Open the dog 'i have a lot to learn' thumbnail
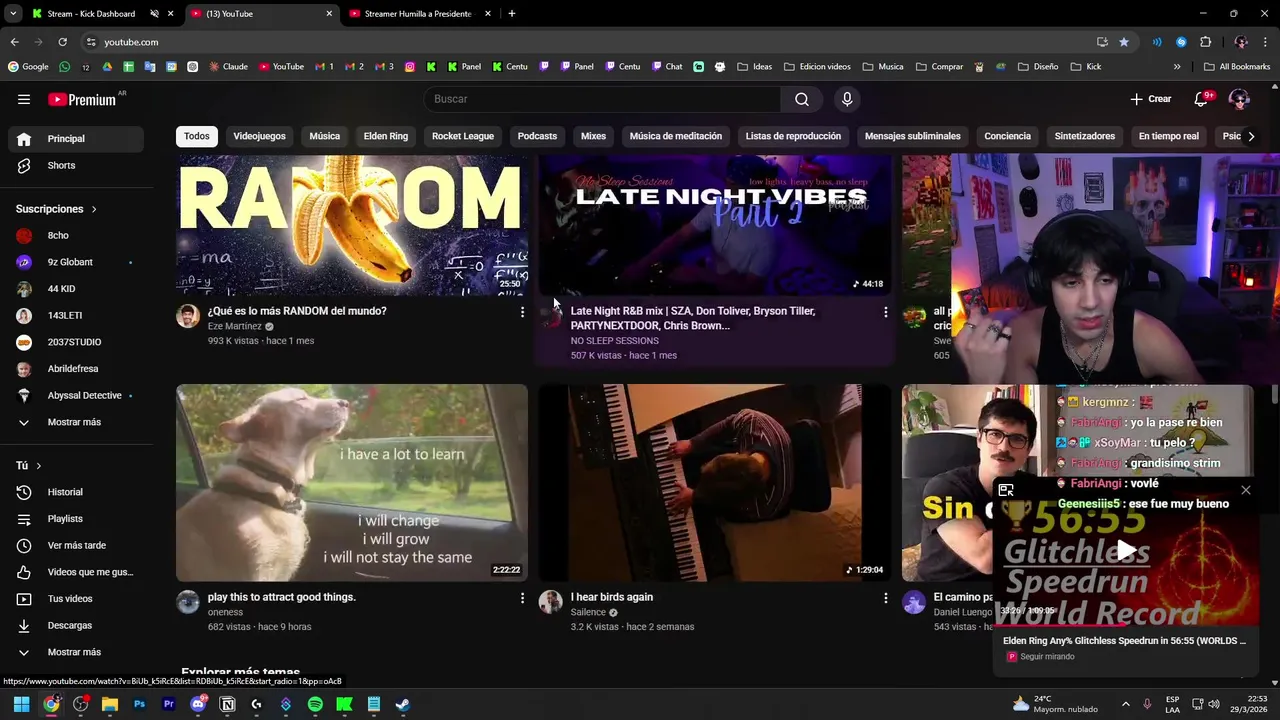 (x=352, y=483)
